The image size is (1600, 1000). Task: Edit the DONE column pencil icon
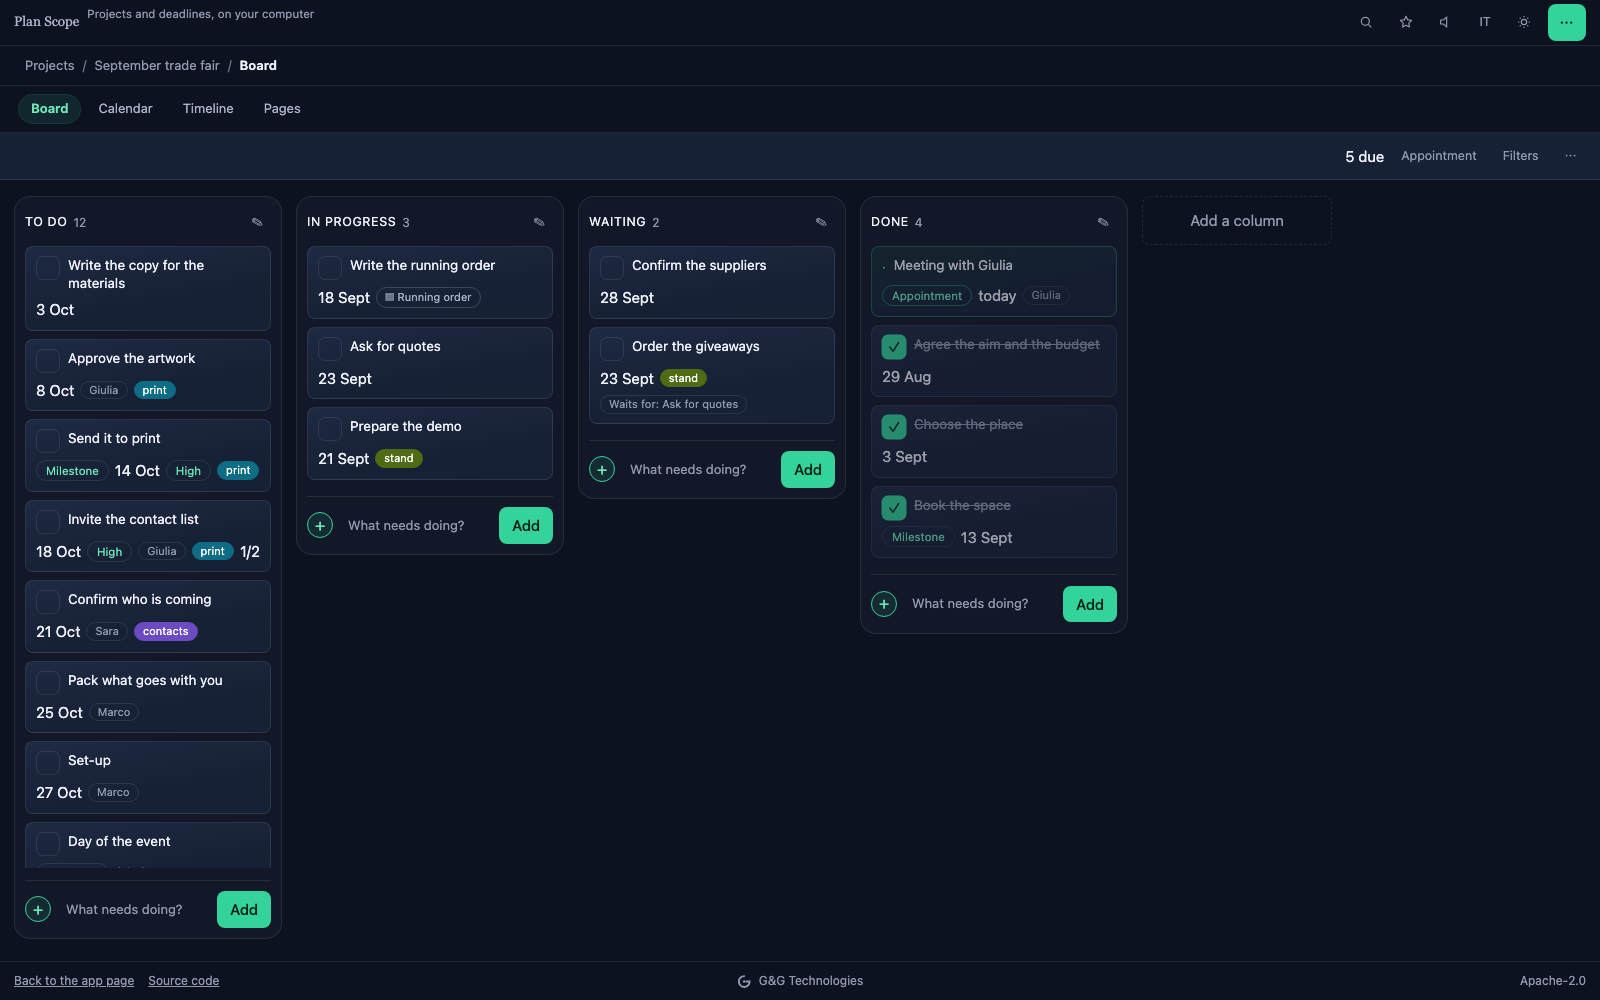point(1103,222)
